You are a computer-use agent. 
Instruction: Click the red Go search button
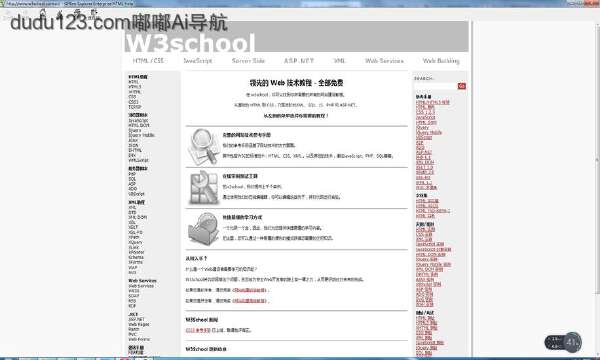461,86
